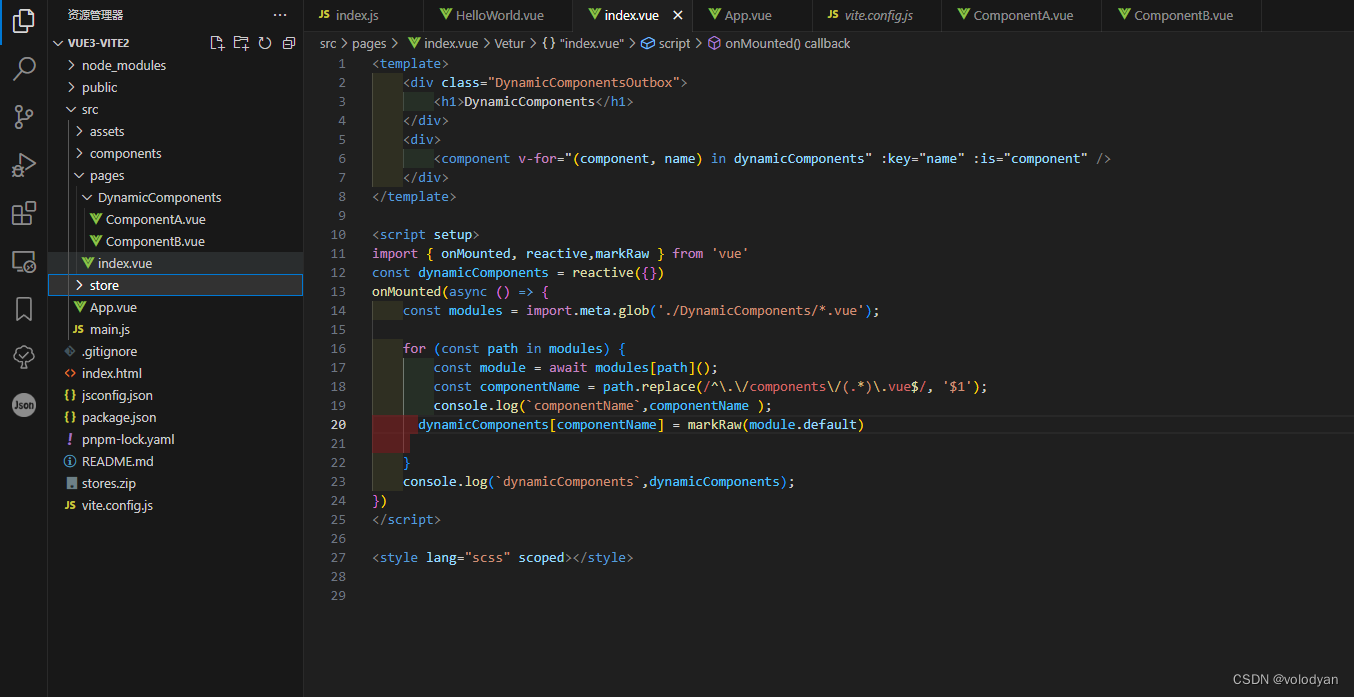The image size is (1354, 697).
Task: Click the script breadcrumb segment
Action: coord(665,43)
